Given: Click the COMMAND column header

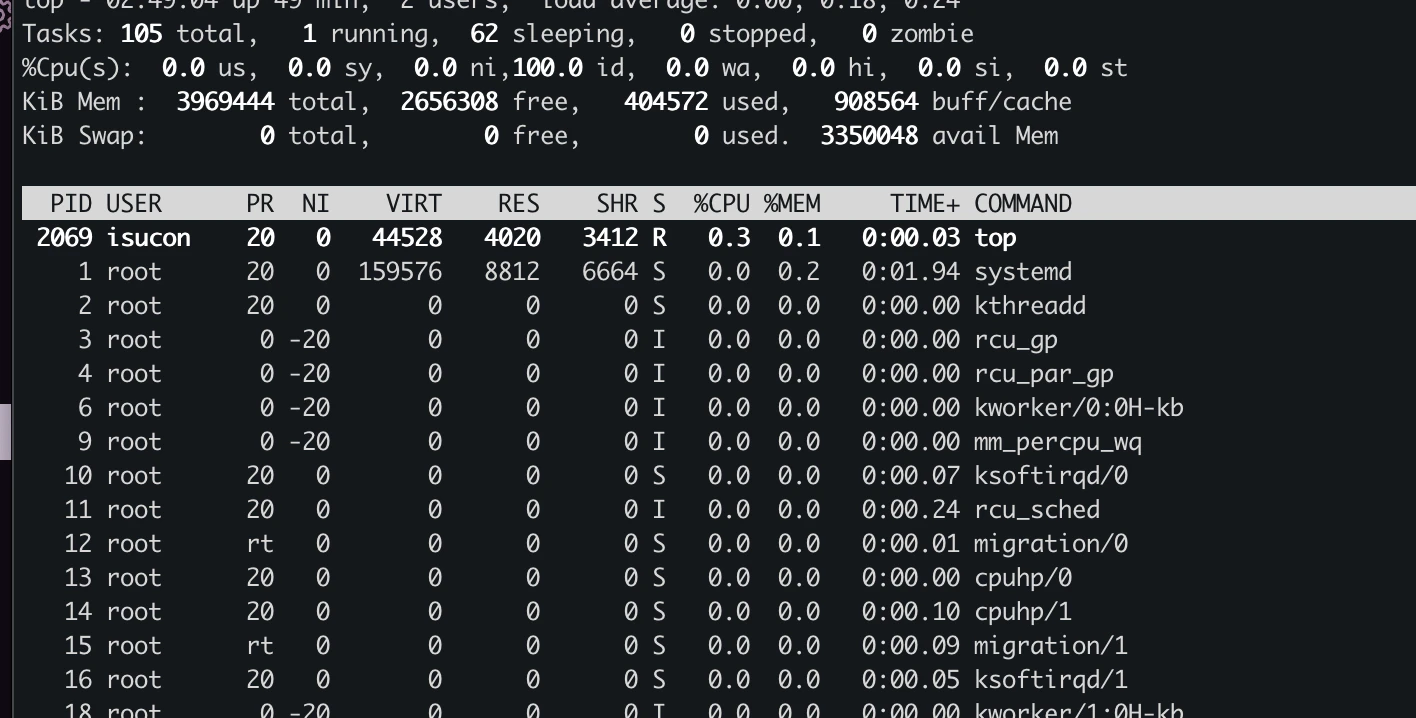Looking at the screenshot, I should click(x=1023, y=204).
